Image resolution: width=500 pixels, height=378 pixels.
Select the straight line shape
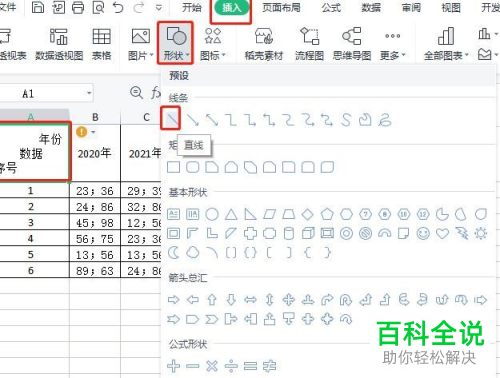pos(173,119)
